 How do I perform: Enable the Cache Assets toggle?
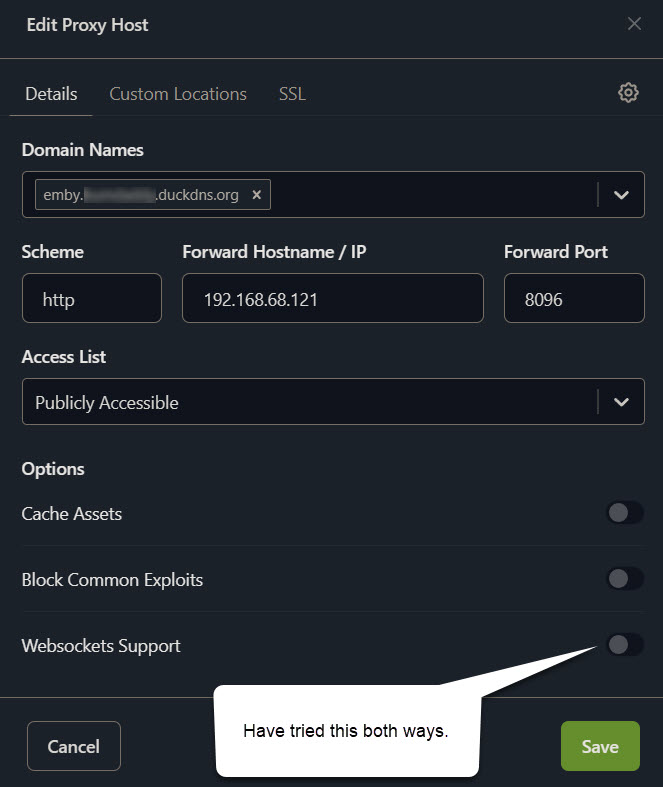tap(624, 513)
